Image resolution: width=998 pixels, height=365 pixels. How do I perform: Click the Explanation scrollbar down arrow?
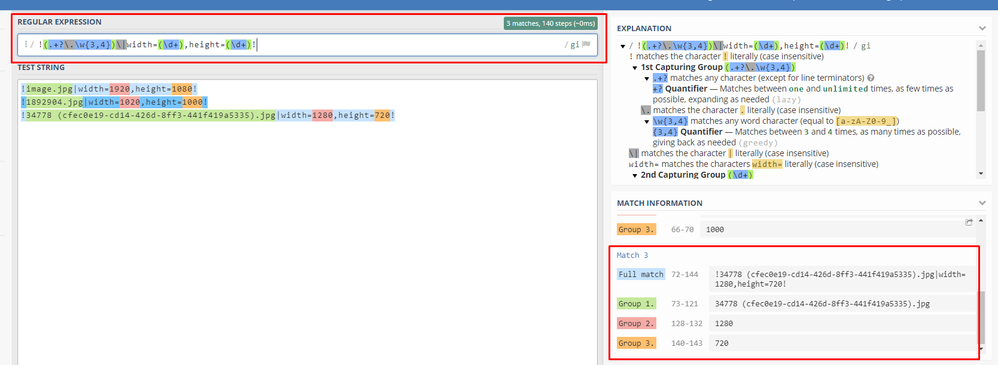981,174
